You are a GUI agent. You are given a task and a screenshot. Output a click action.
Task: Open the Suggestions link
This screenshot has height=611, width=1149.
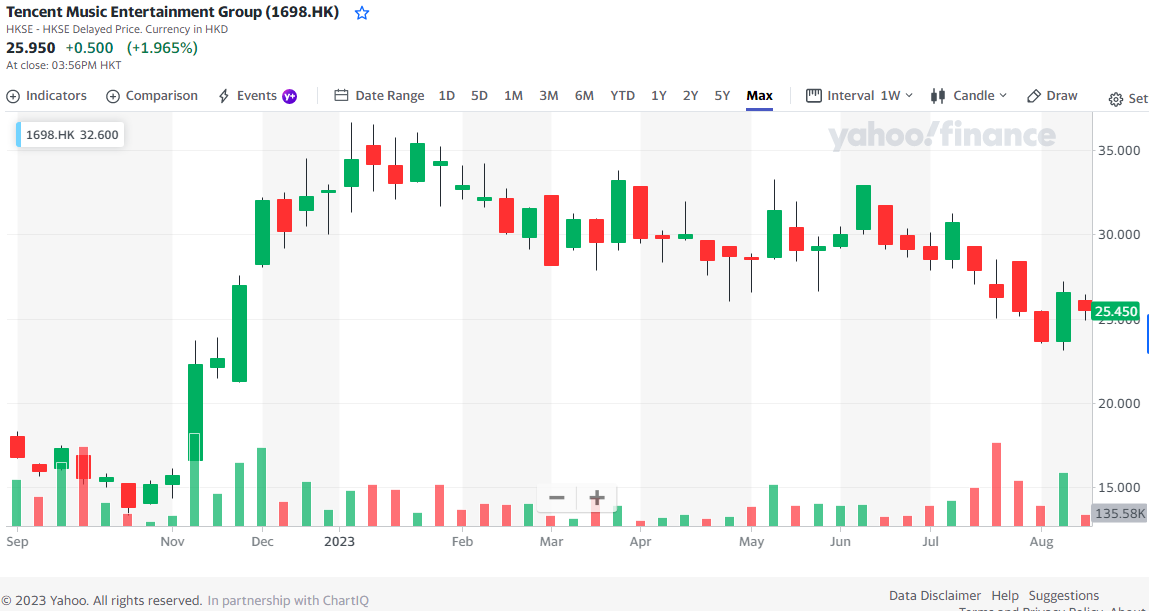click(x=1063, y=596)
